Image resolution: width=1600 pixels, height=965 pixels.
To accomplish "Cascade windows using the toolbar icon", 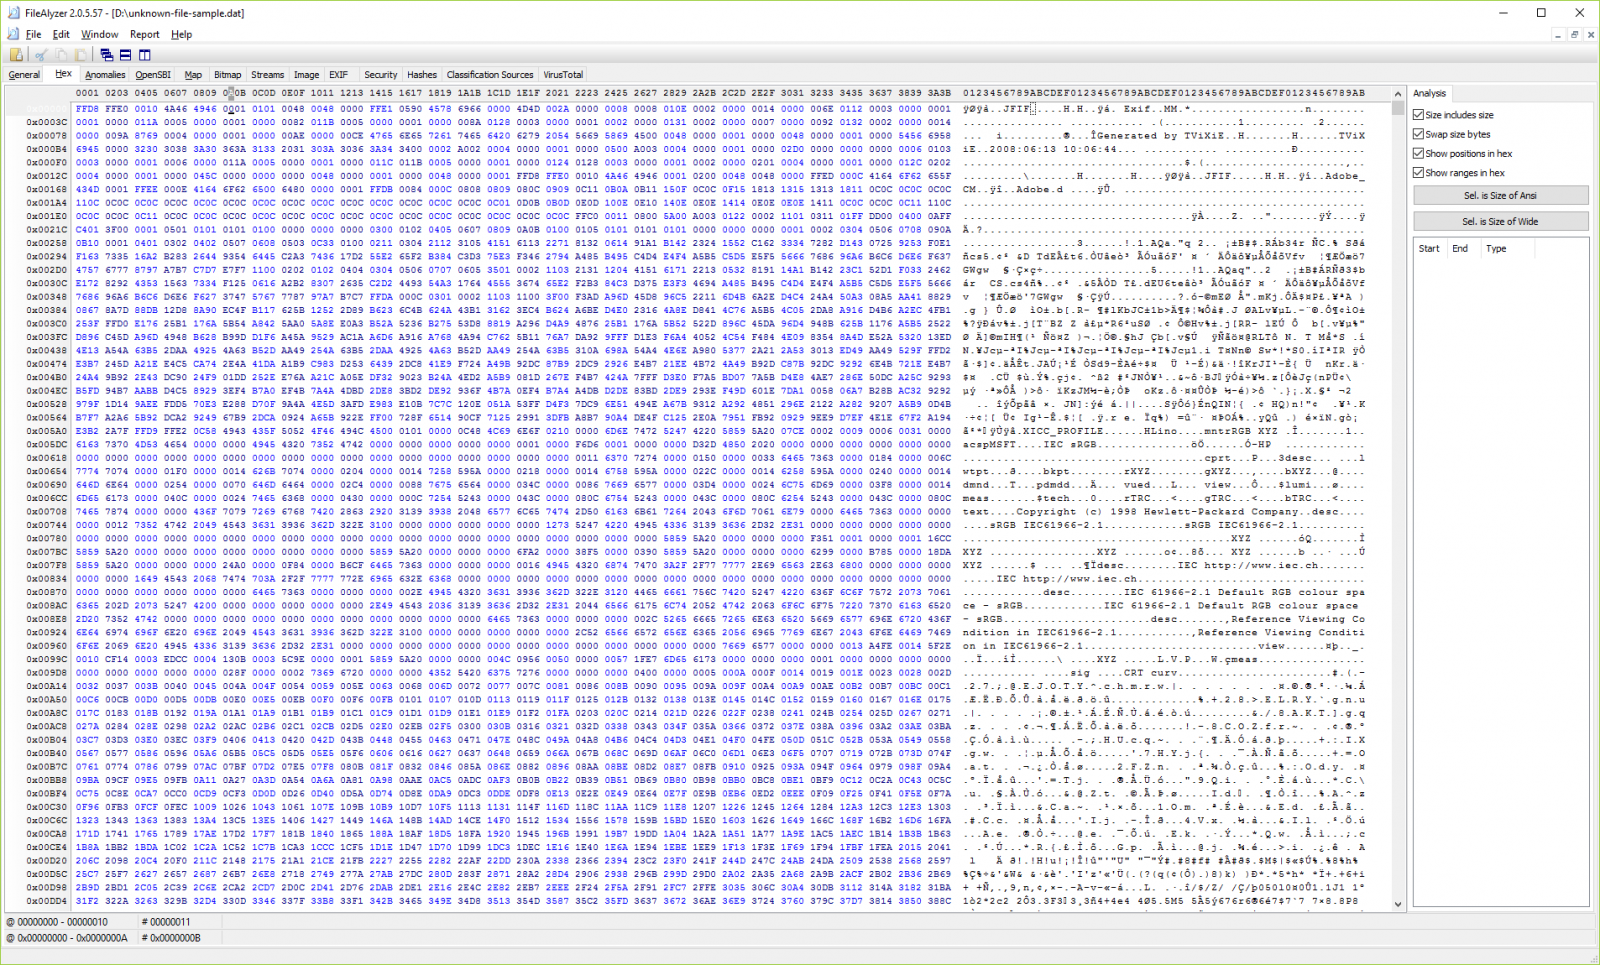I will coord(106,55).
